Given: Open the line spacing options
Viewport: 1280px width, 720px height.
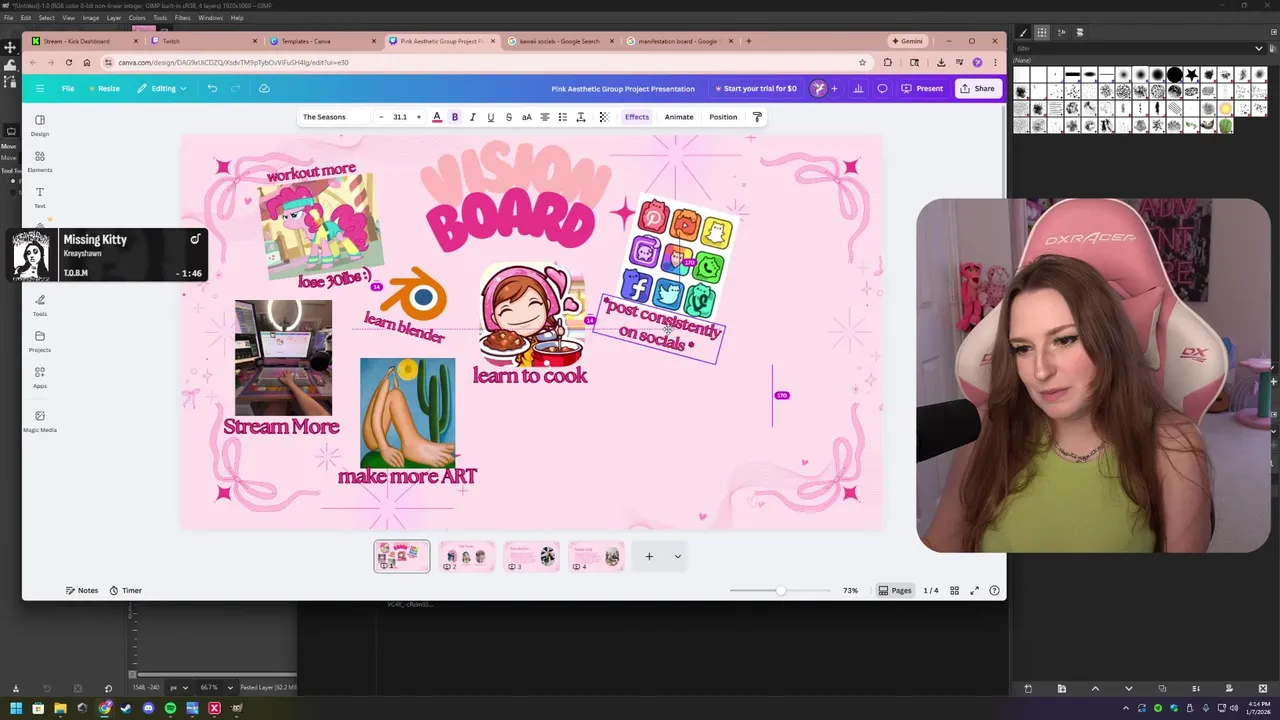Looking at the screenshot, I should coord(581,117).
